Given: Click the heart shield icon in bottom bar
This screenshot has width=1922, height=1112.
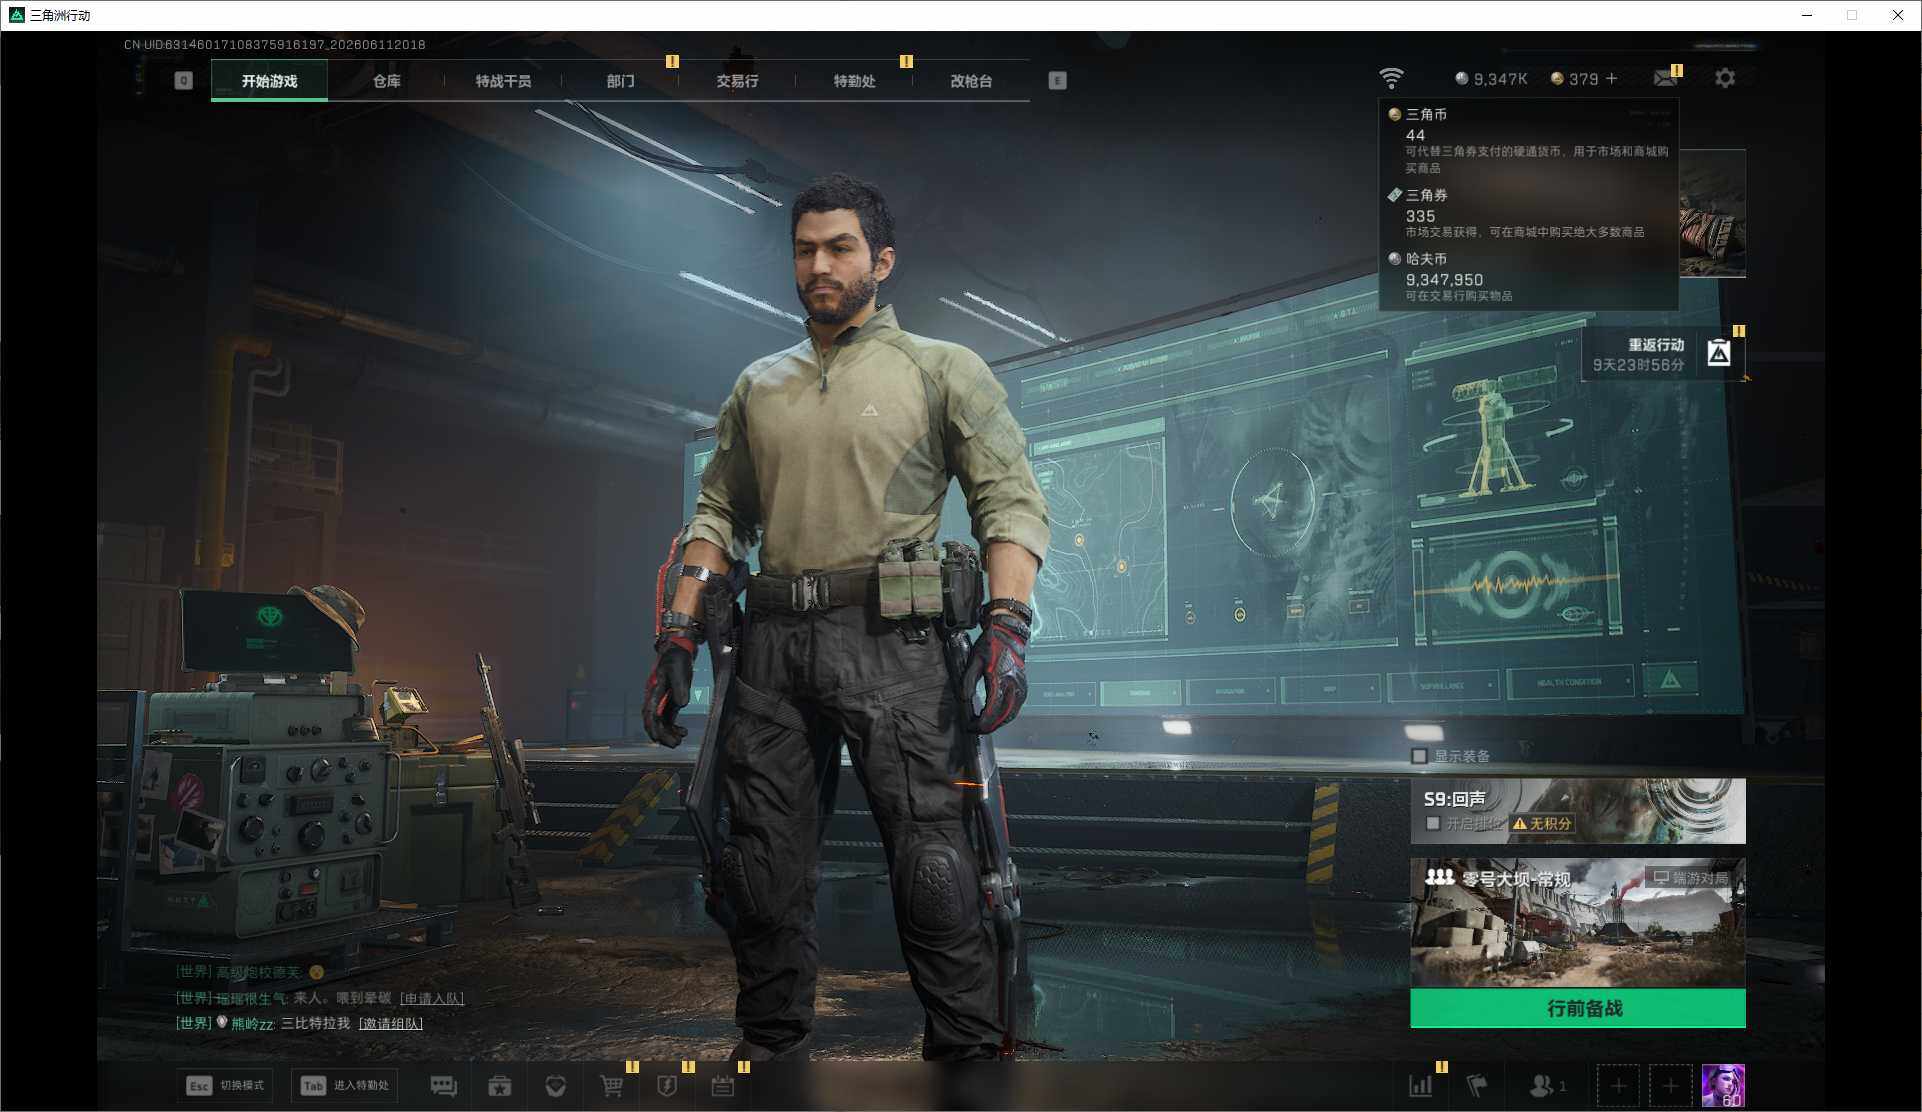Looking at the screenshot, I should [x=556, y=1086].
